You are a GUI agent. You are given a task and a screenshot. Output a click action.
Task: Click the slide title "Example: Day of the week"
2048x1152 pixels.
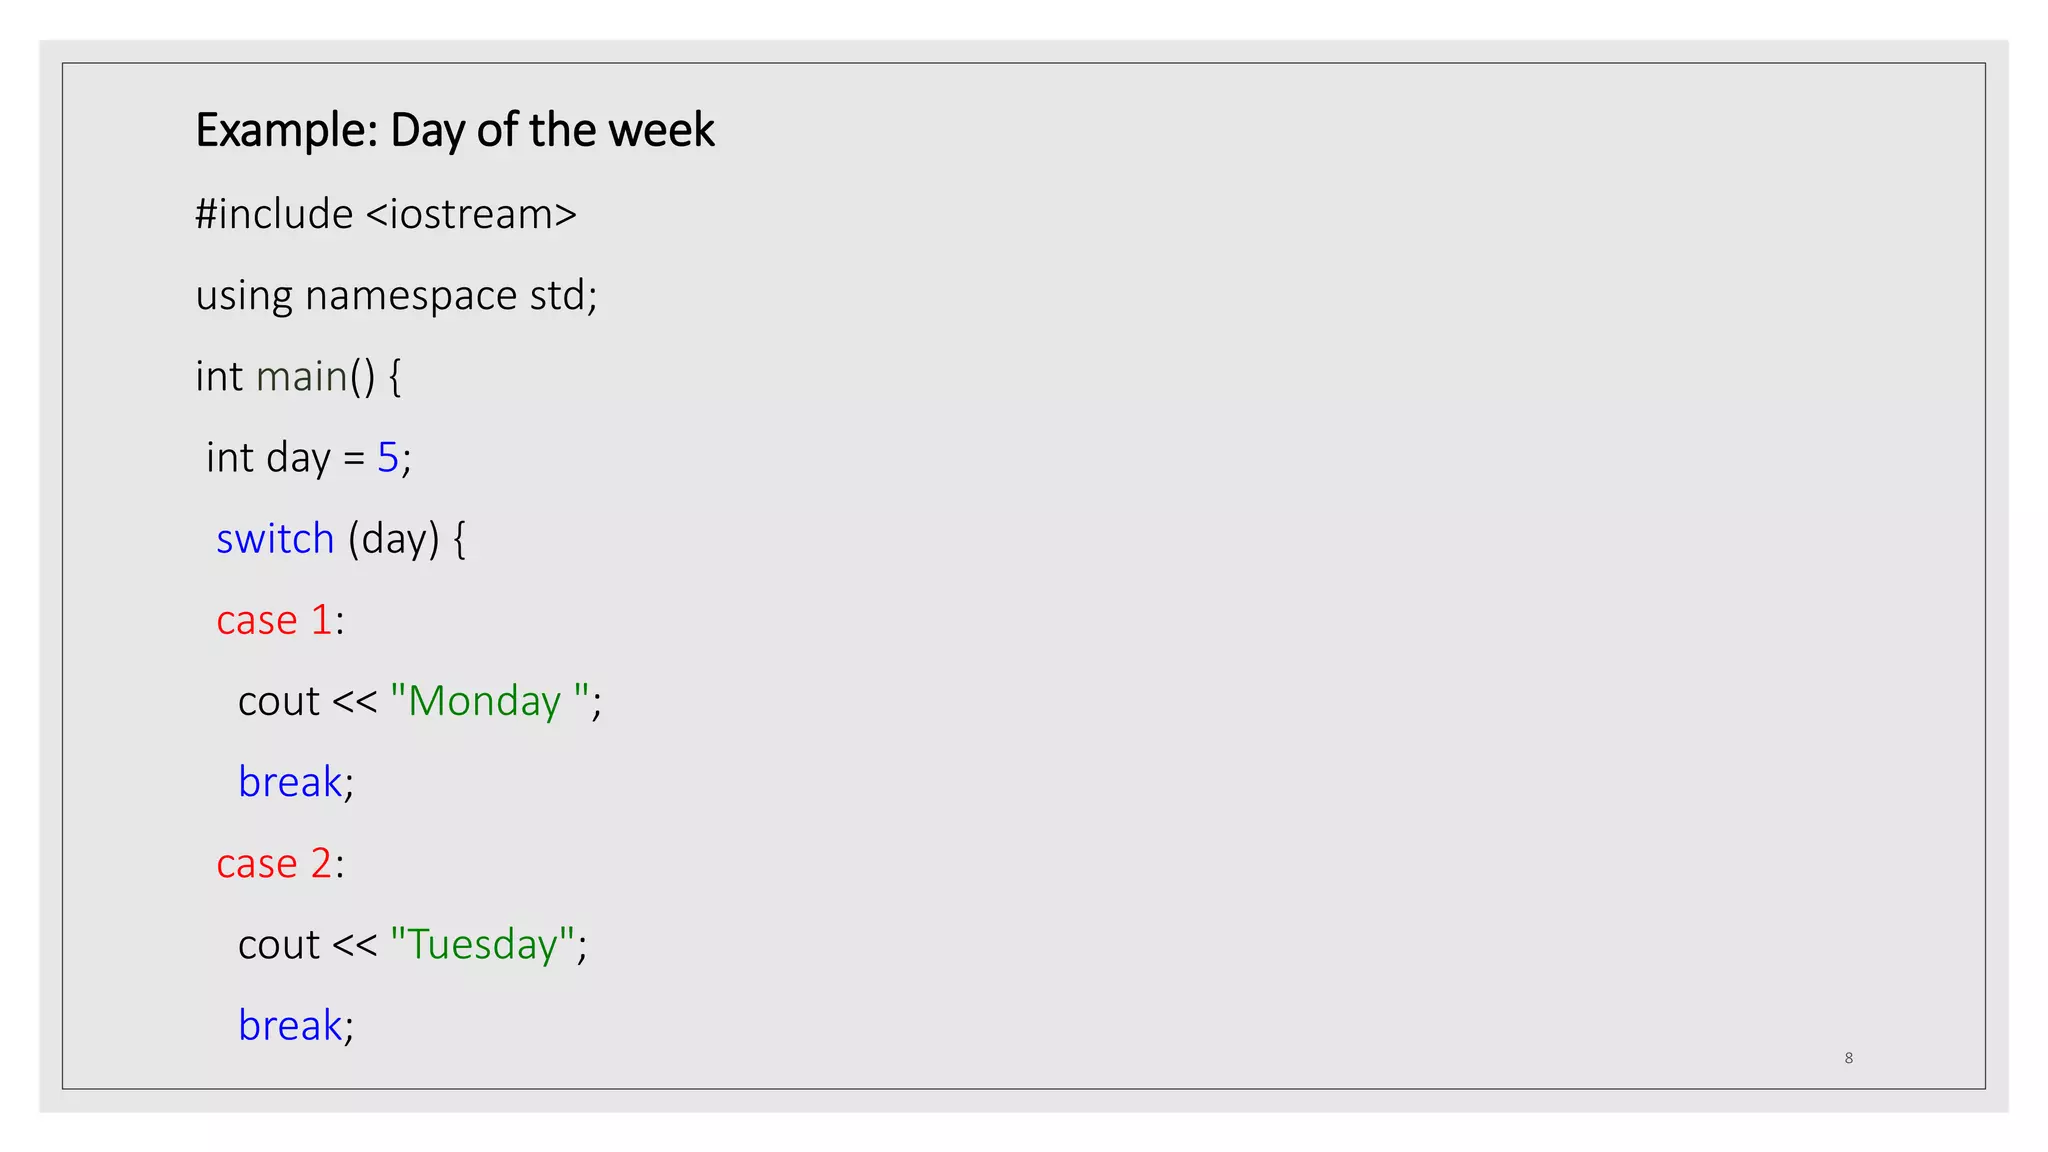click(x=455, y=131)
